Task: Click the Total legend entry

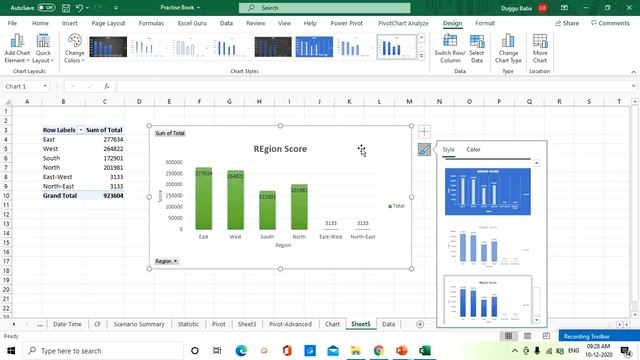Action: coord(396,206)
